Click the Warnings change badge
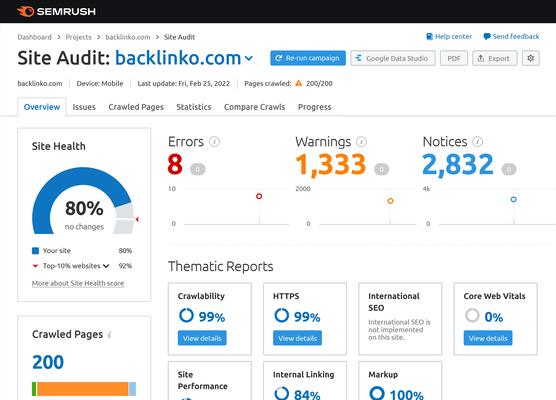This screenshot has width=556, height=400. [x=382, y=169]
